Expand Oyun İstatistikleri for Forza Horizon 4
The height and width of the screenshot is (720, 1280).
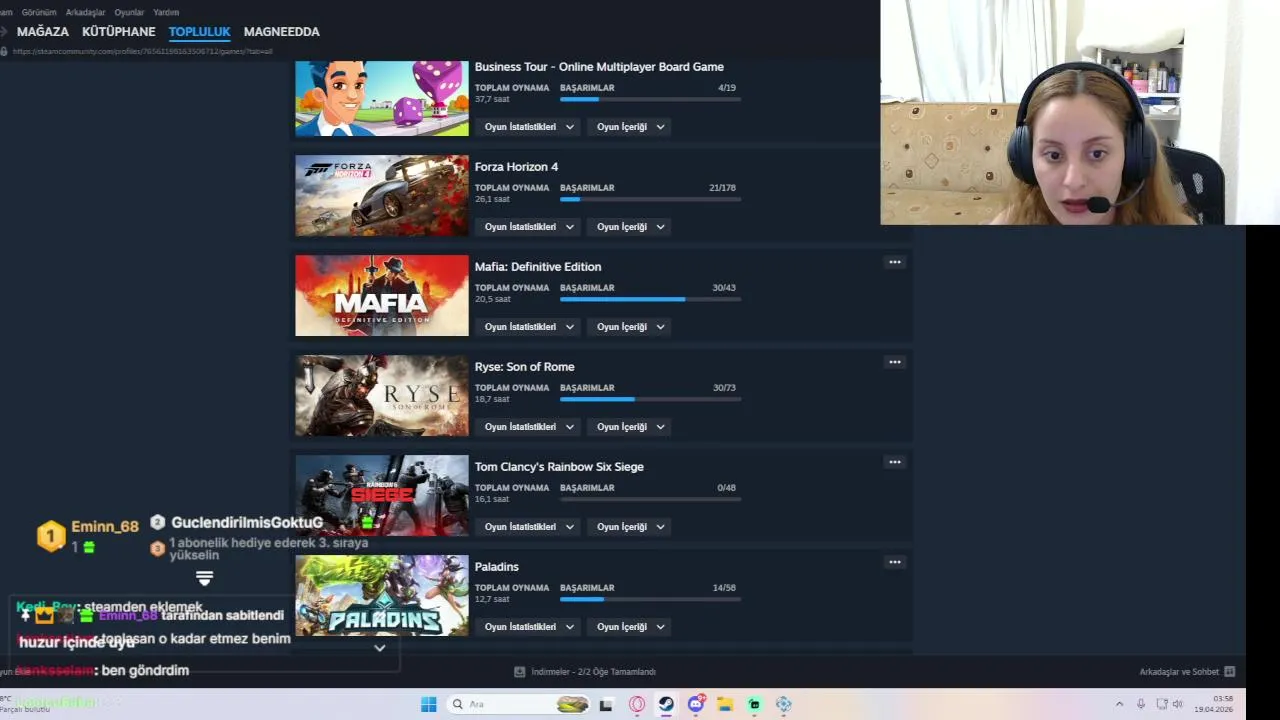528,227
